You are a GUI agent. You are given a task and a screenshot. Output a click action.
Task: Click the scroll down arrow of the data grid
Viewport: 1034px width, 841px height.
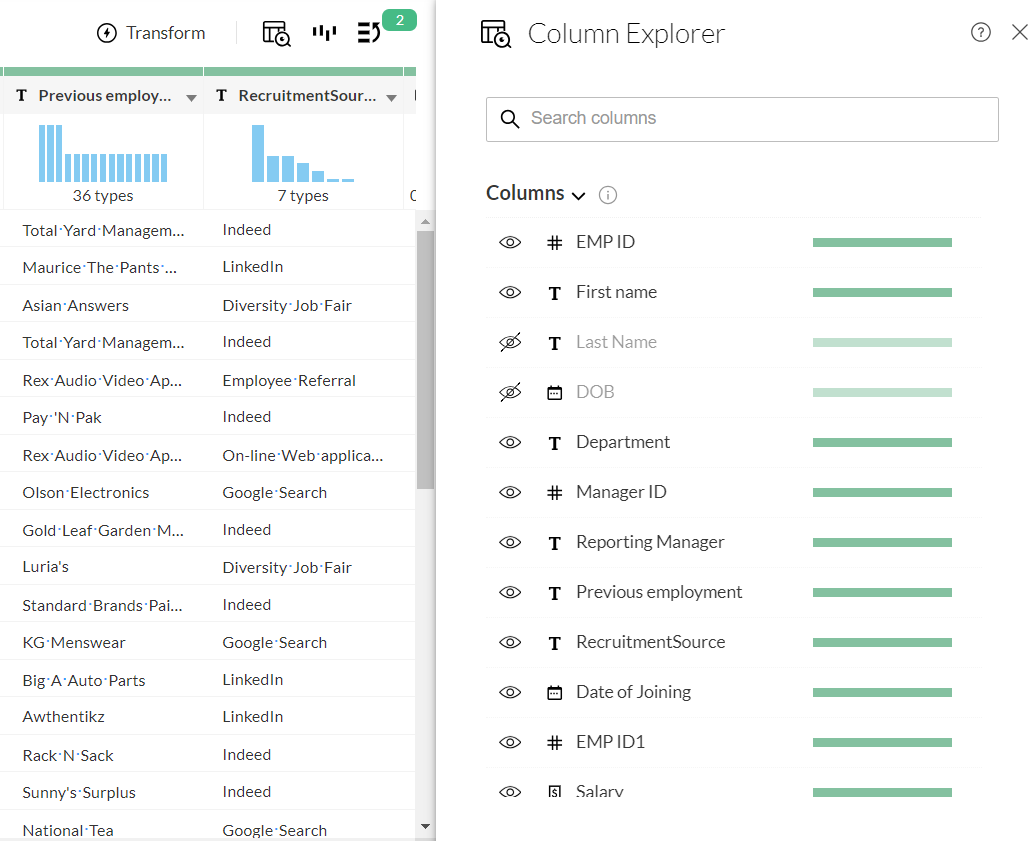click(x=425, y=827)
